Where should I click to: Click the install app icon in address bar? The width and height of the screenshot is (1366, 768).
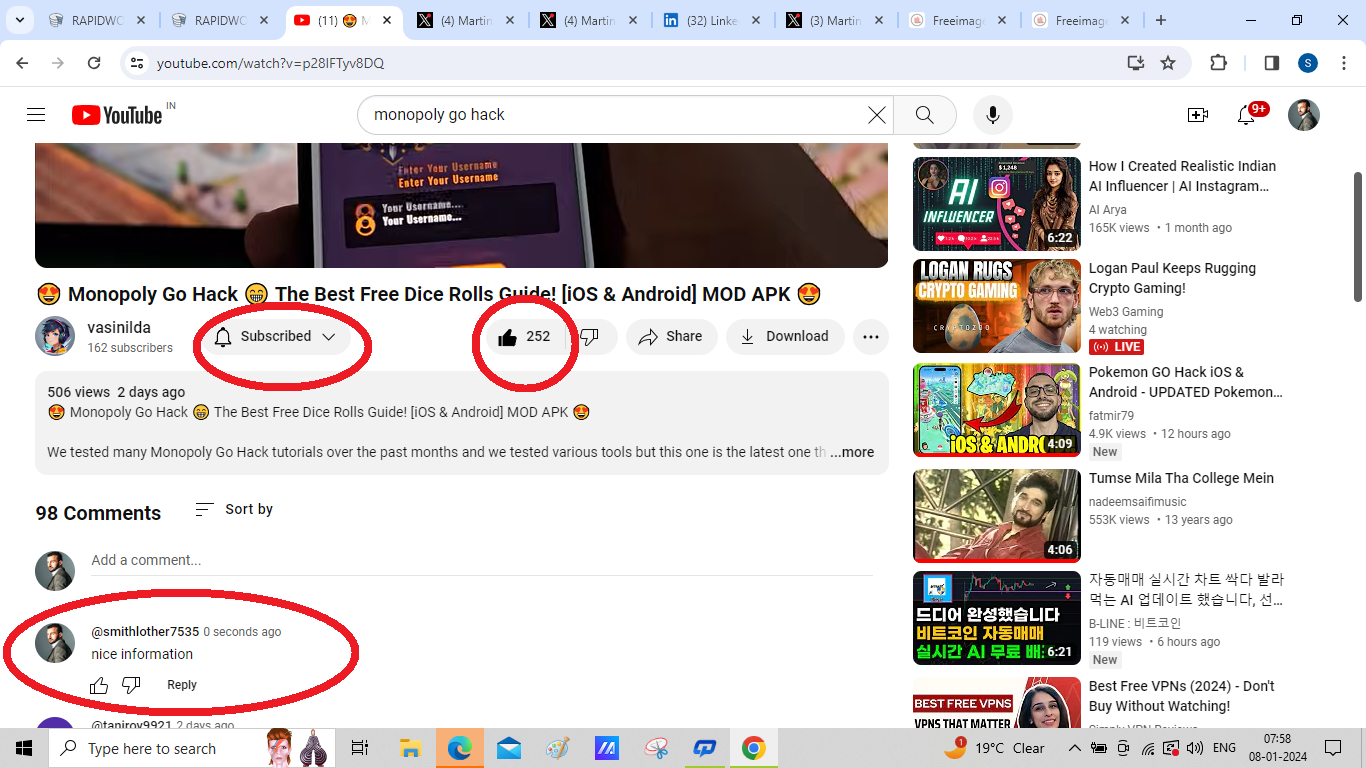1135,63
